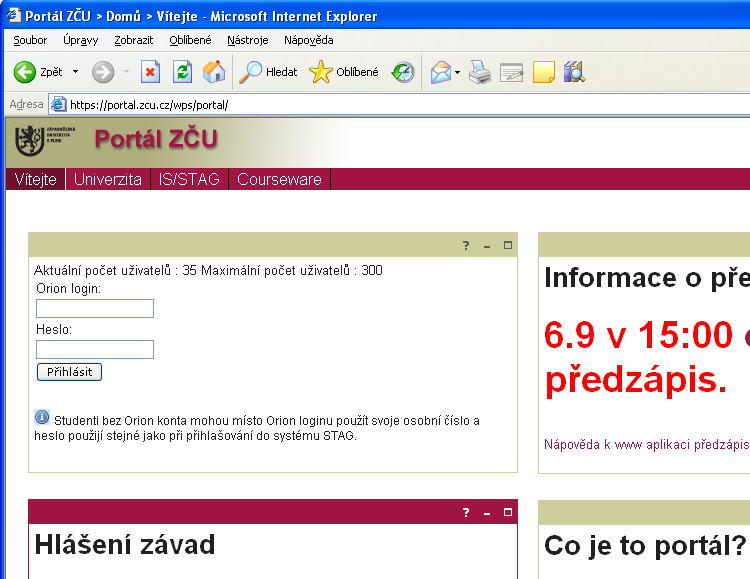
Task: Open the Nápověda menu
Action: click(x=309, y=40)
